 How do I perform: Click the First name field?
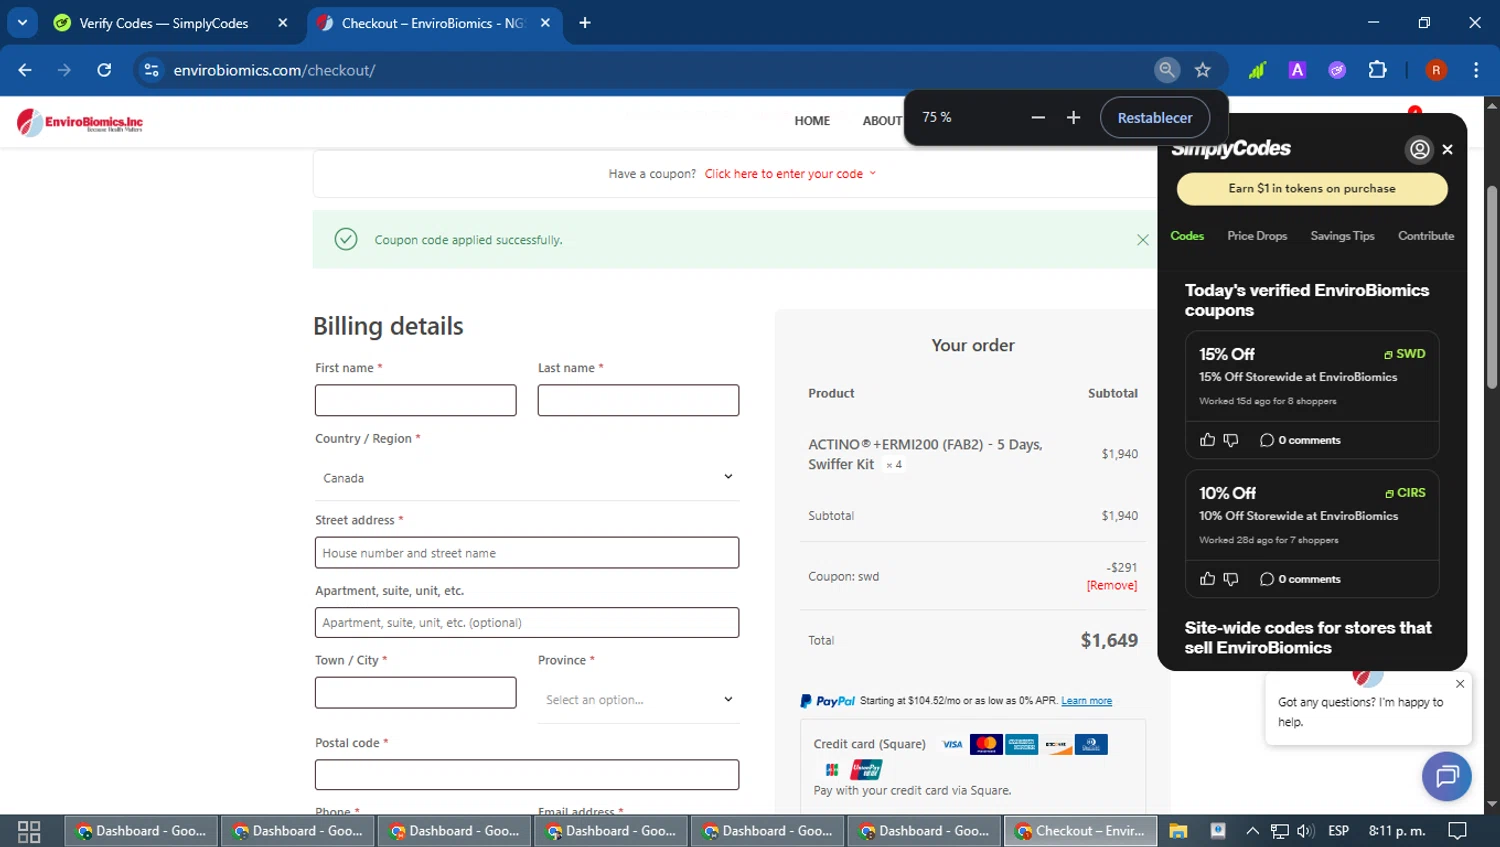click(415, 400)
